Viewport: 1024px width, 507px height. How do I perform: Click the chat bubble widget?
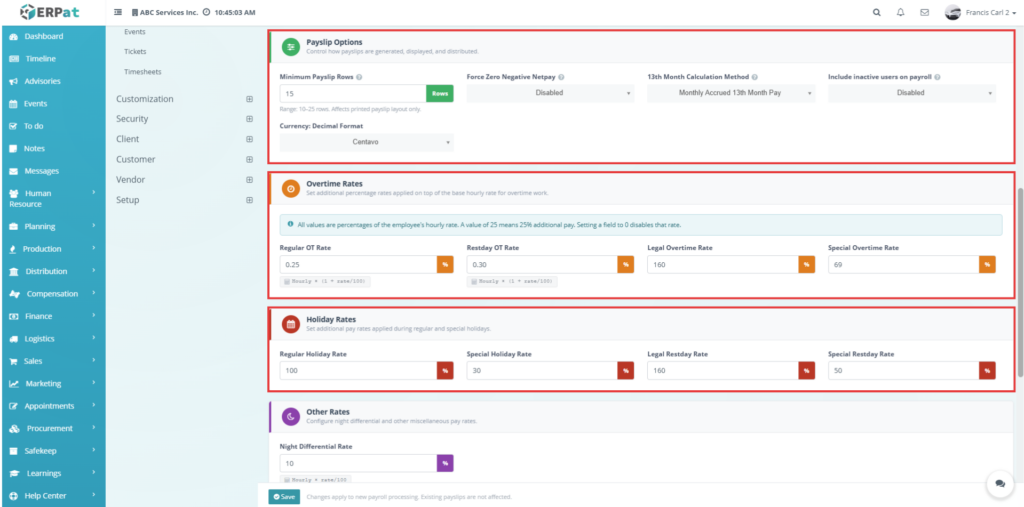[x=1000, y=484]
